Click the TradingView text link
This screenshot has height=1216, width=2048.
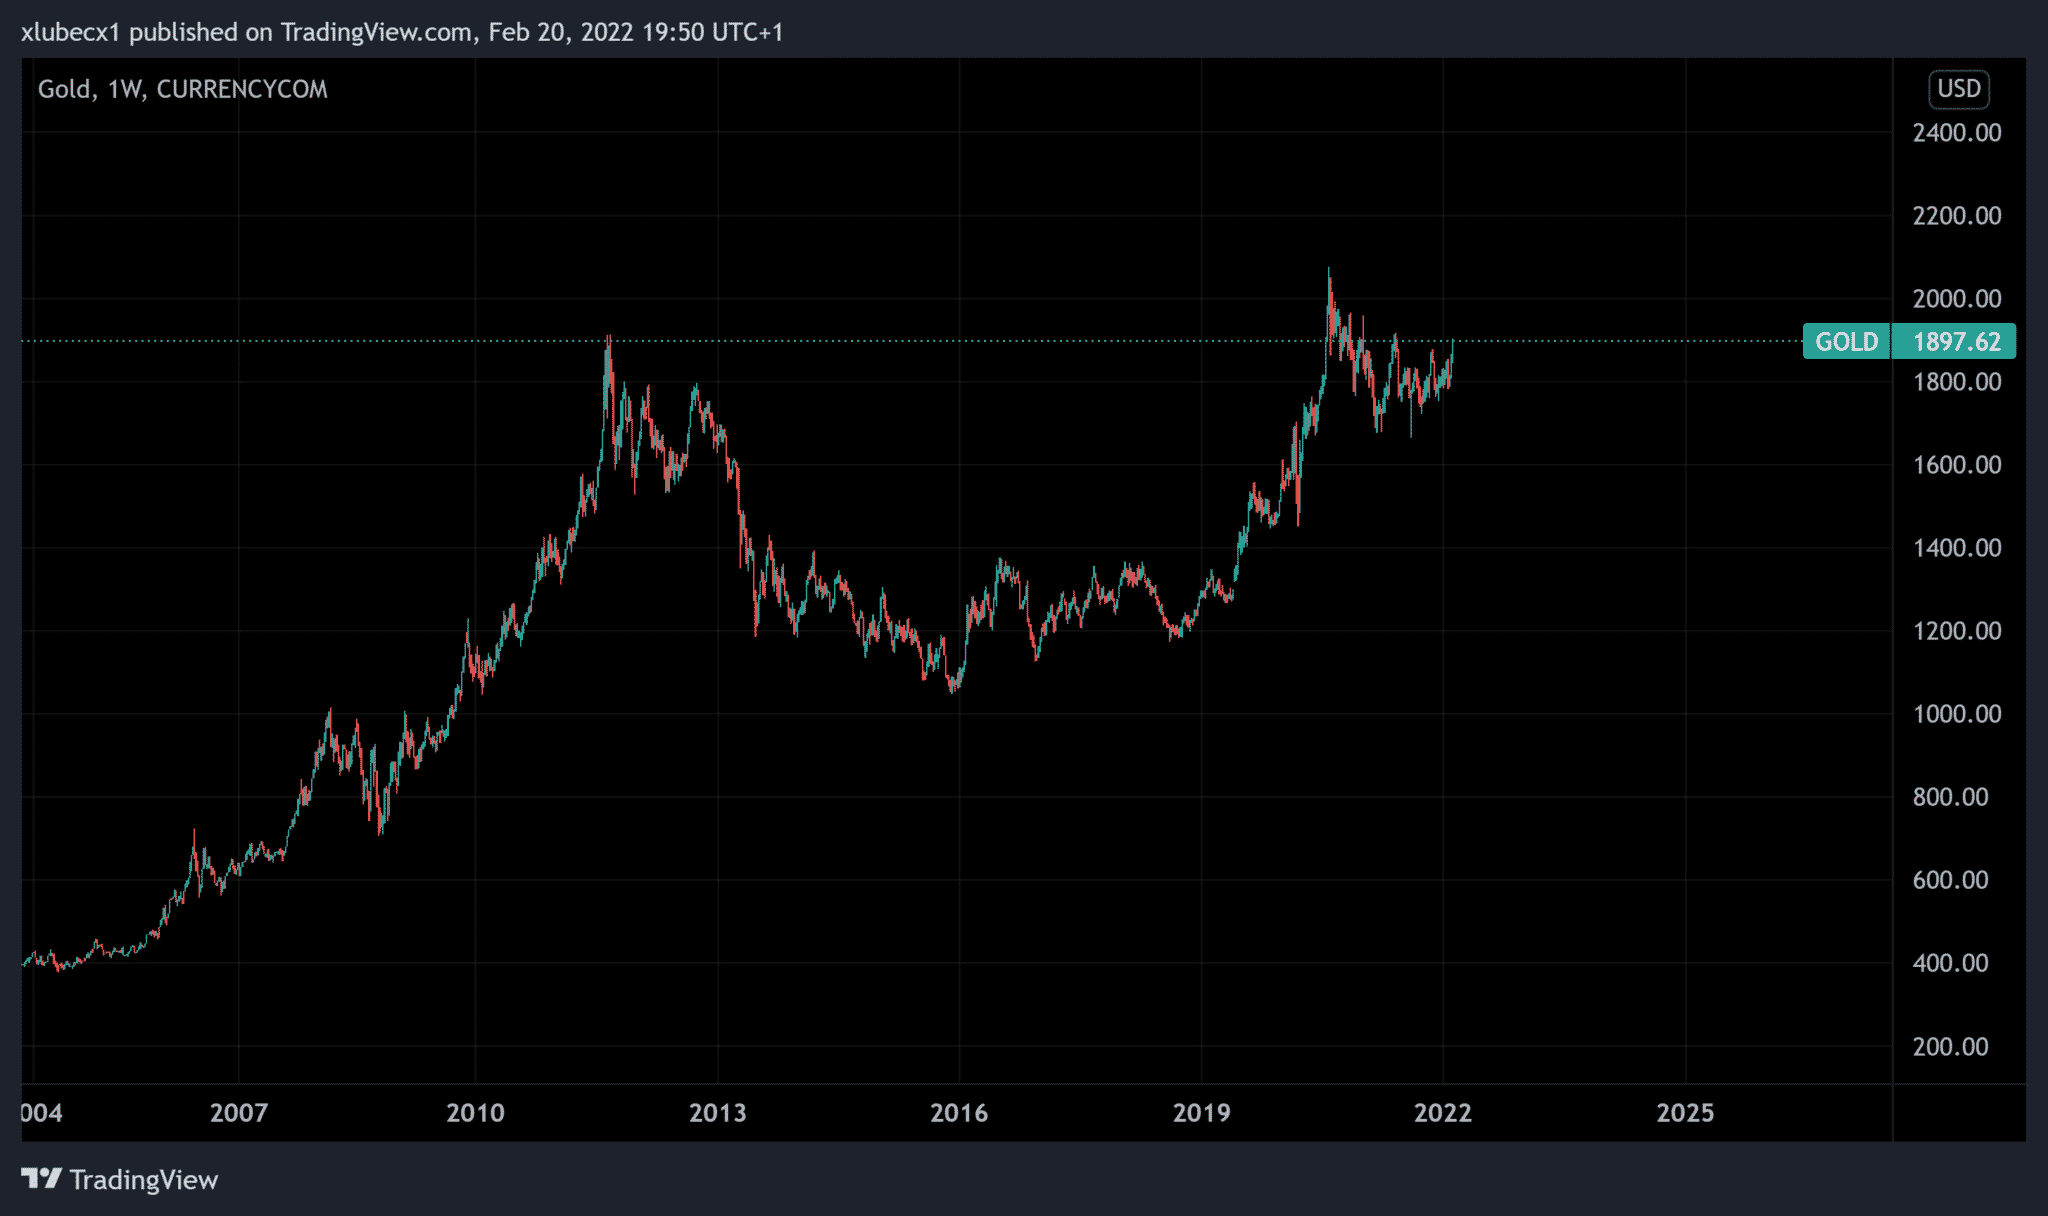click(144, 1180)
